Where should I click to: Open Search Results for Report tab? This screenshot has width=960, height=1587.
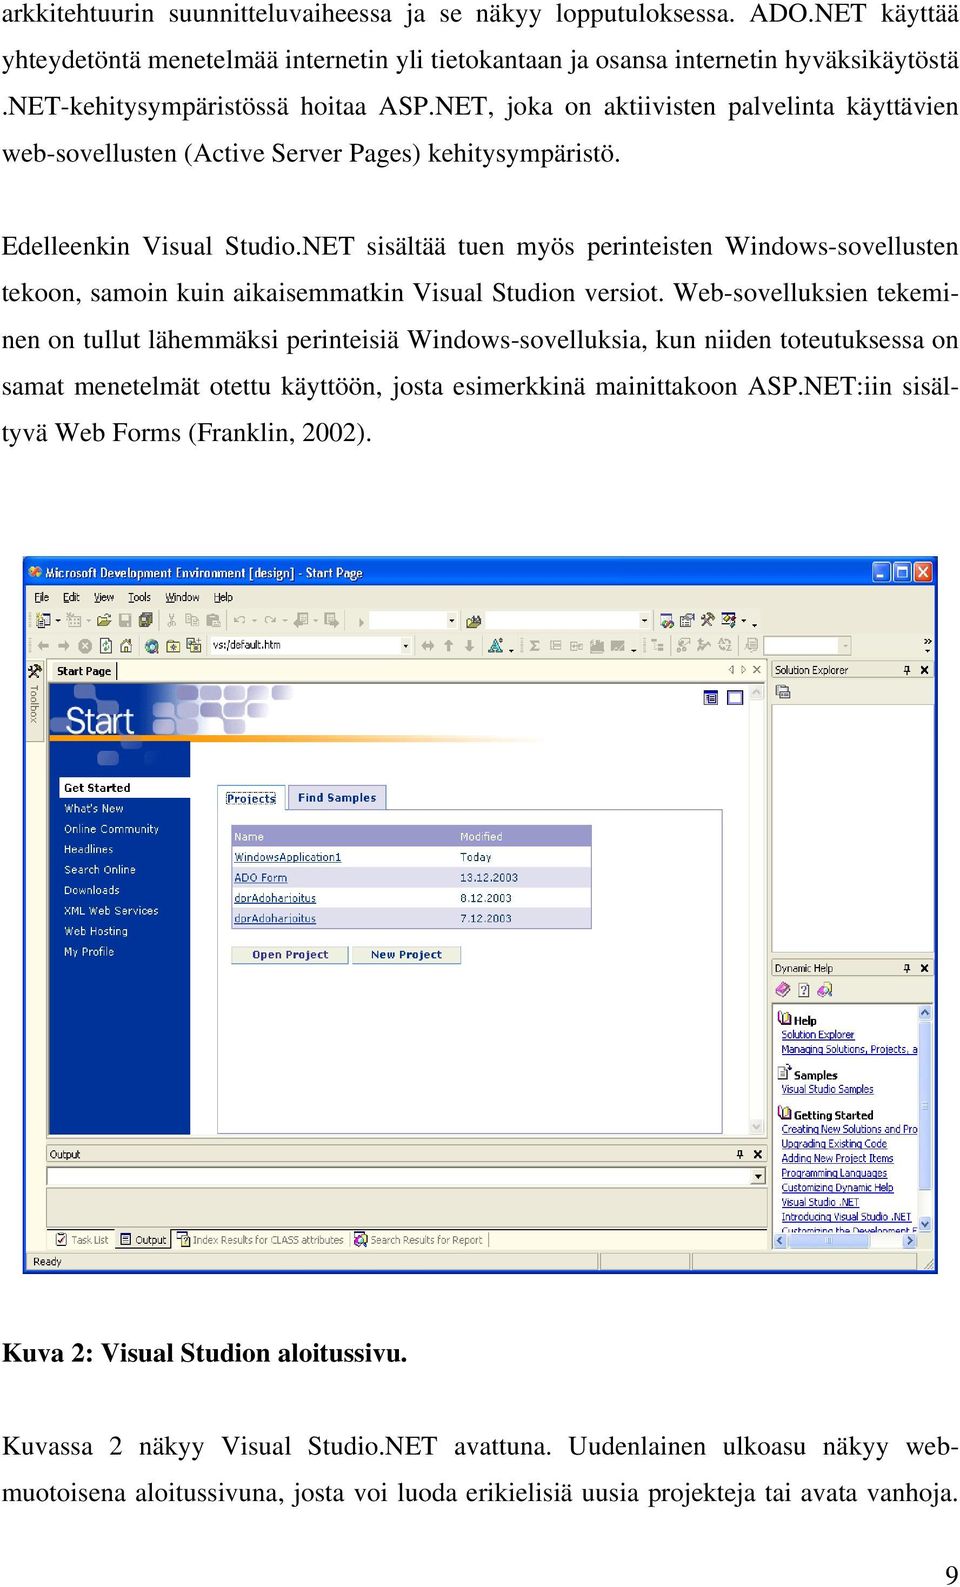(418, 1240)
